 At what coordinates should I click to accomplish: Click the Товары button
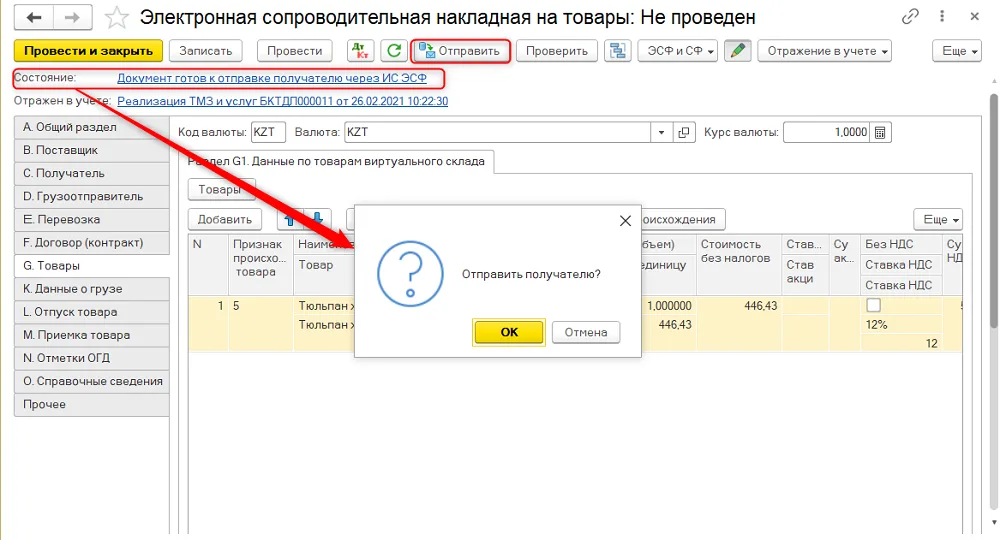220,189
